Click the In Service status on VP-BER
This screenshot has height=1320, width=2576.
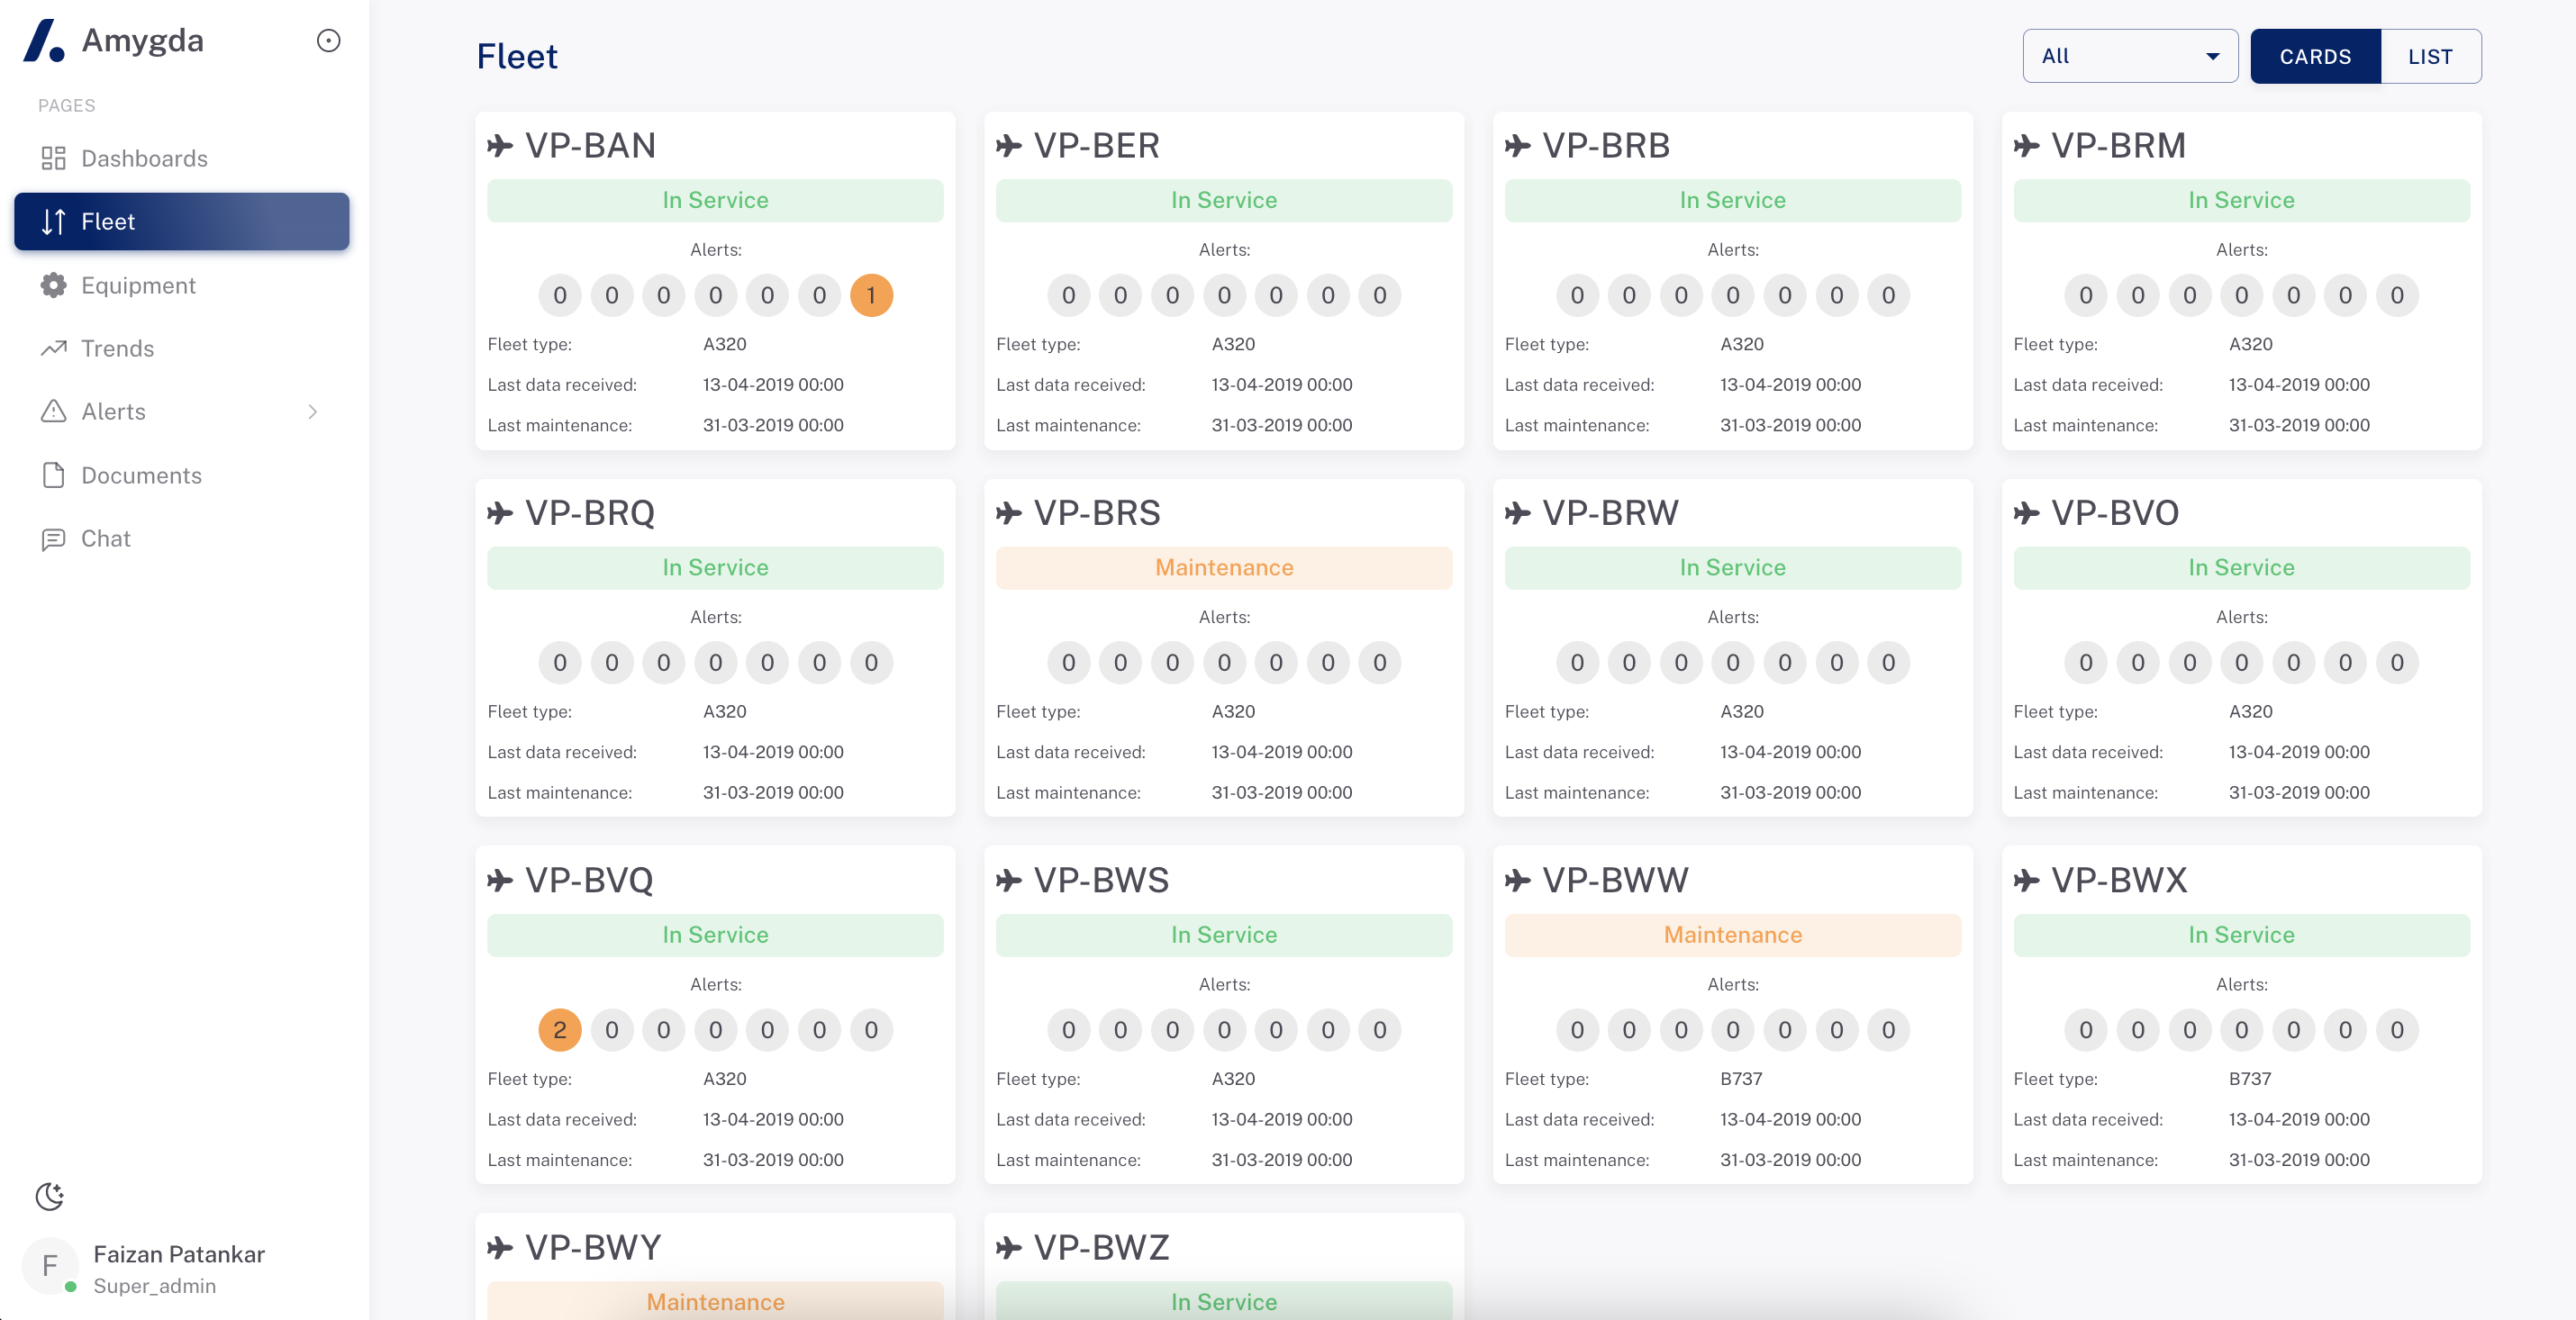(1223, 200)
